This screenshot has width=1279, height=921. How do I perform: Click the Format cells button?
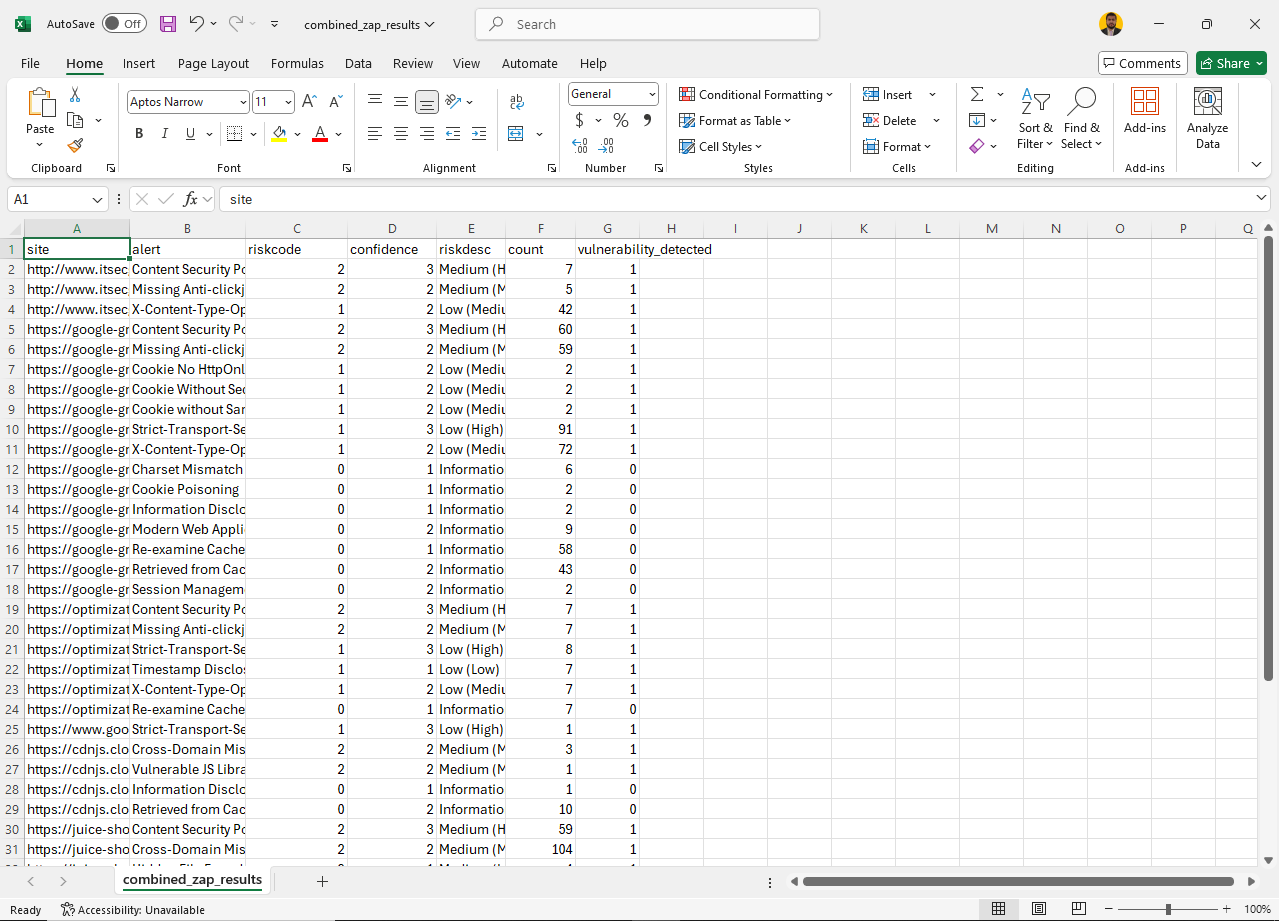pos(897,146)
